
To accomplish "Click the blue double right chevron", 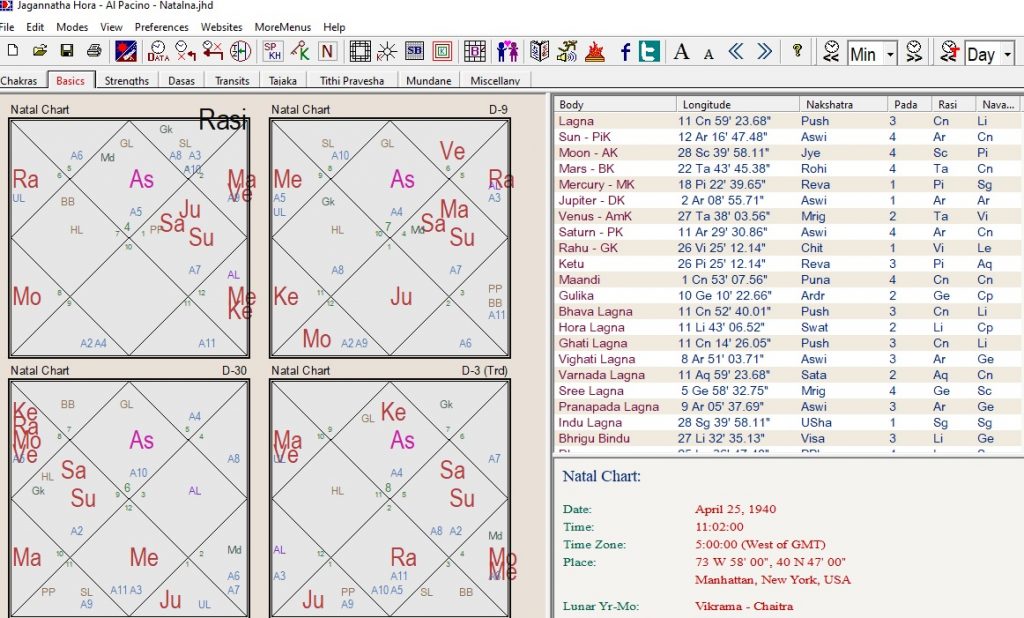I will (x=764, y=51).
